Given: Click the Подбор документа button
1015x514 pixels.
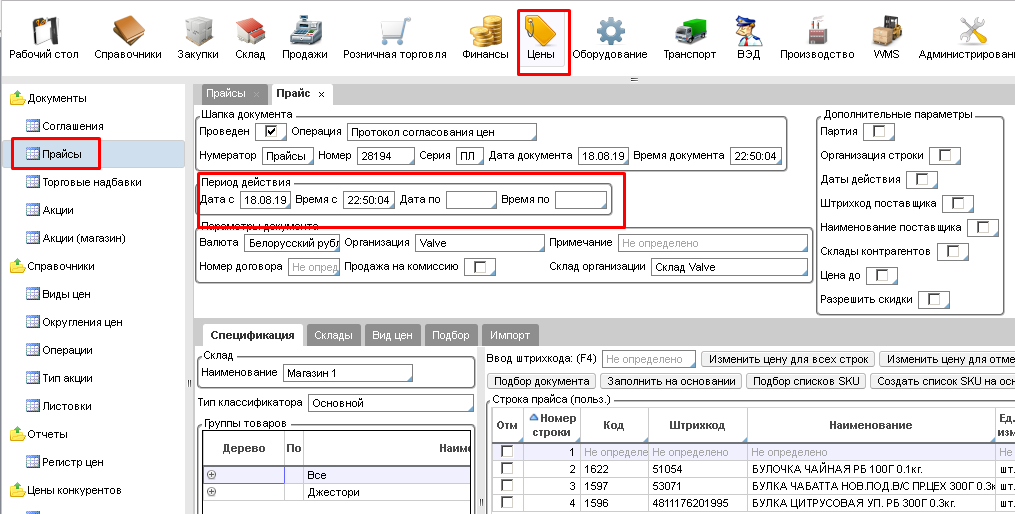Looking at the screenshot, I should point(542,381).
